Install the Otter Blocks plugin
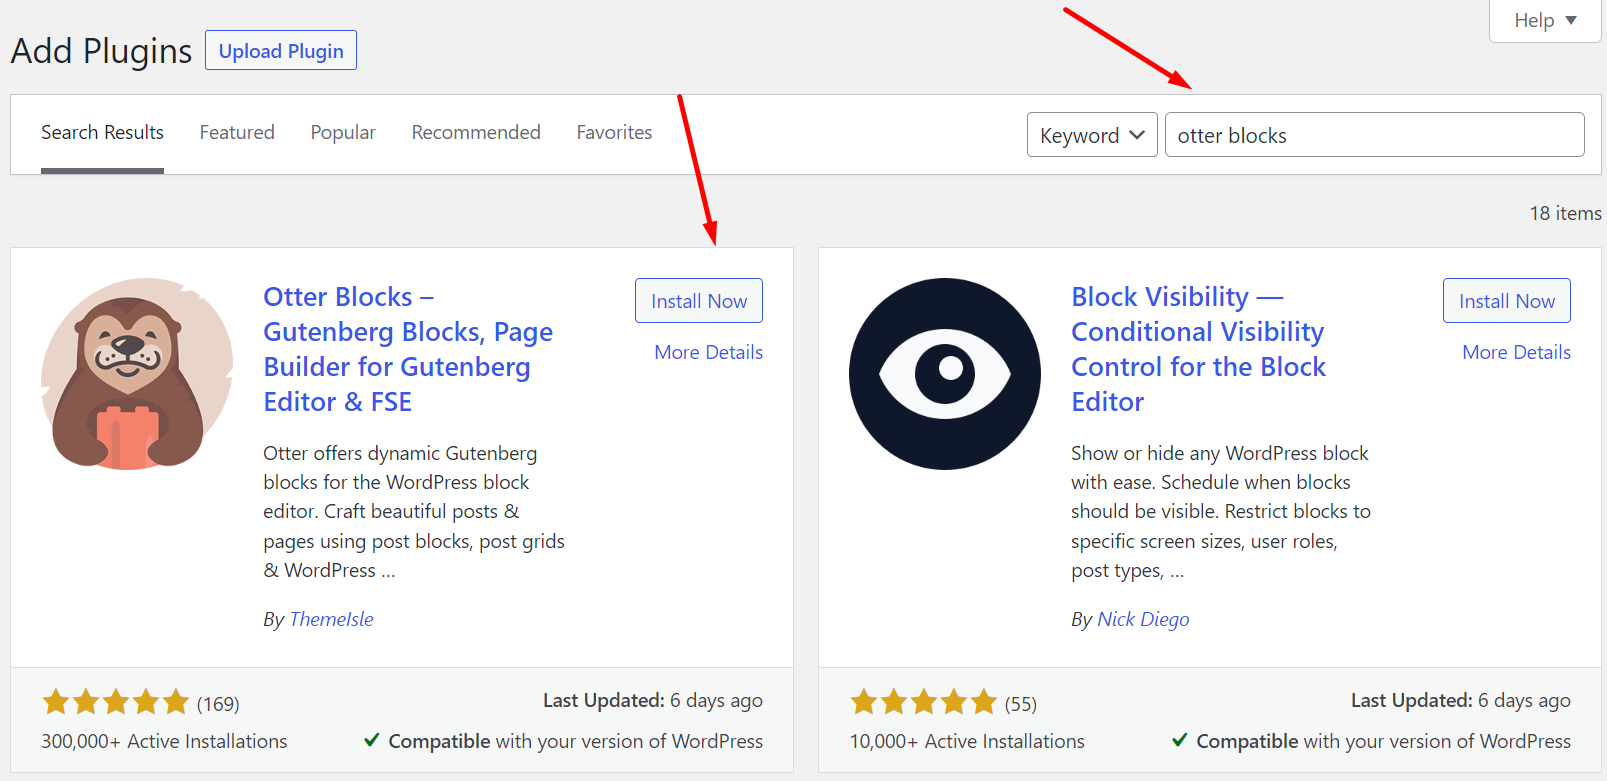1607x781 pixels. [699, 301]
